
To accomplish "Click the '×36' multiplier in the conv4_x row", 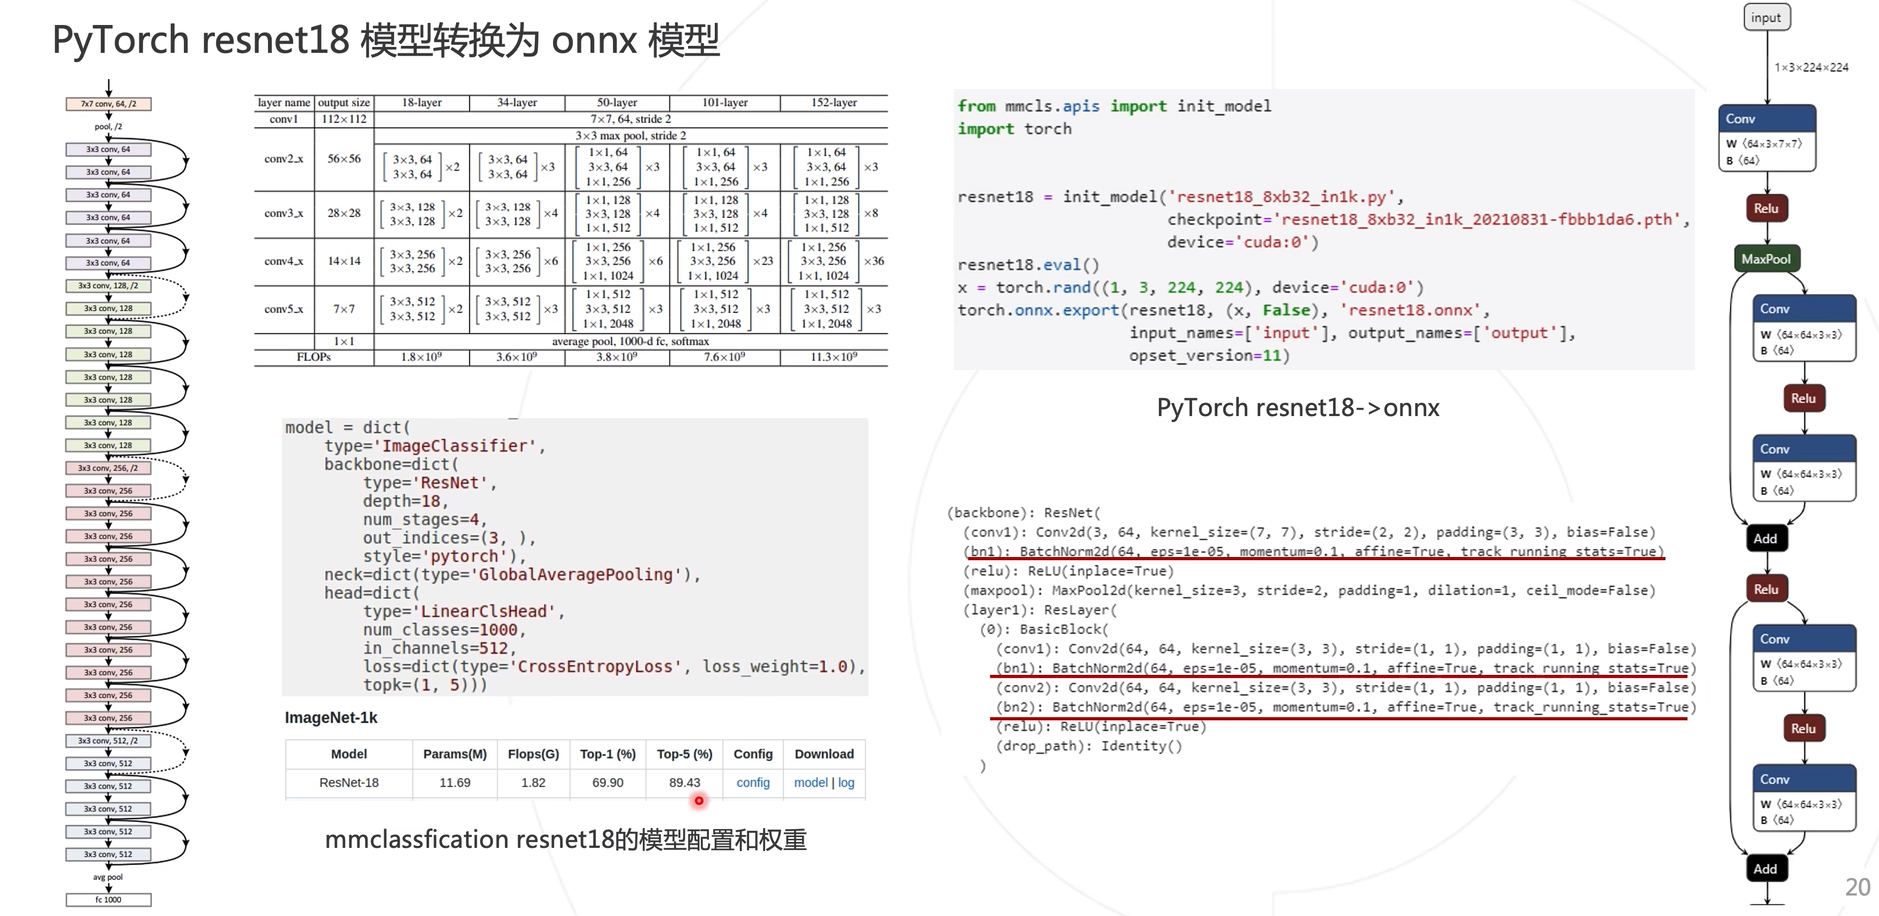I will (873, 261).
